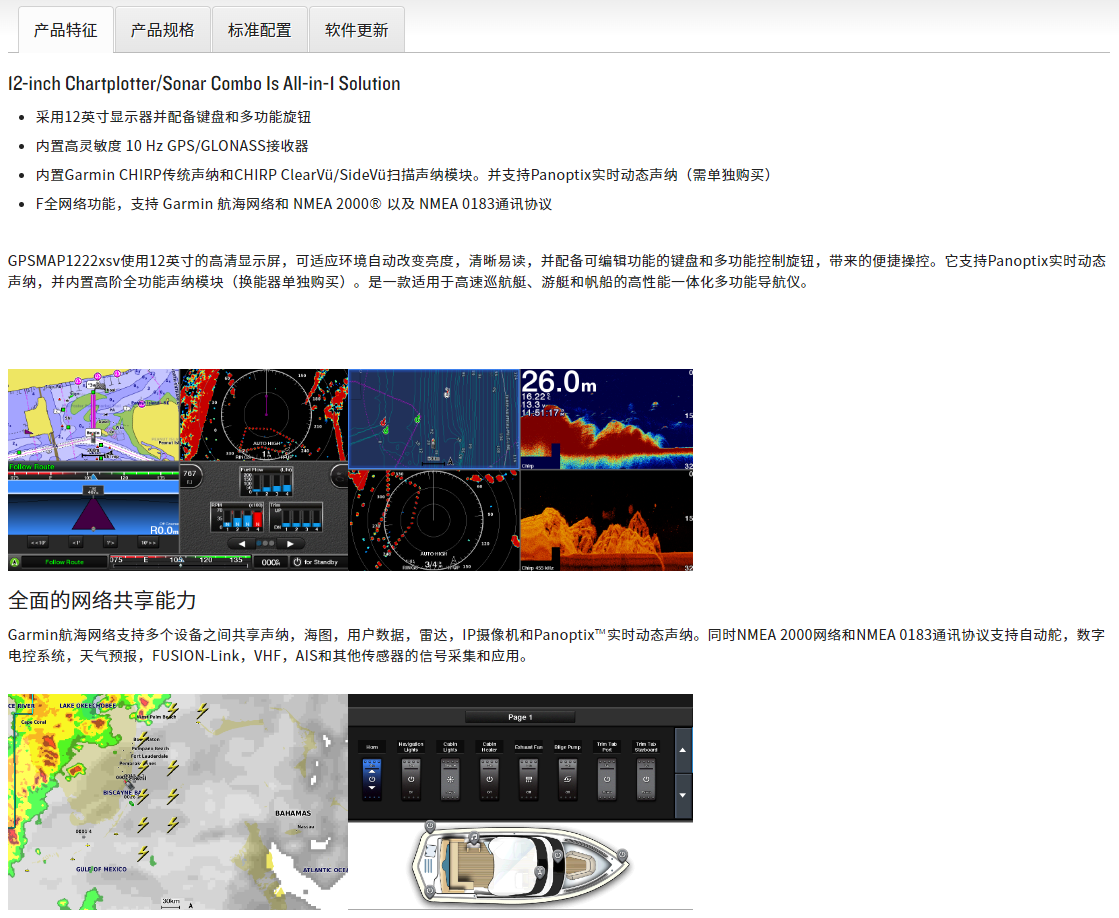Image resolution: width=1119 pixels, height=918 pixels.
Task: Toggle the Horn switch
Action: [x=372, y=778]
